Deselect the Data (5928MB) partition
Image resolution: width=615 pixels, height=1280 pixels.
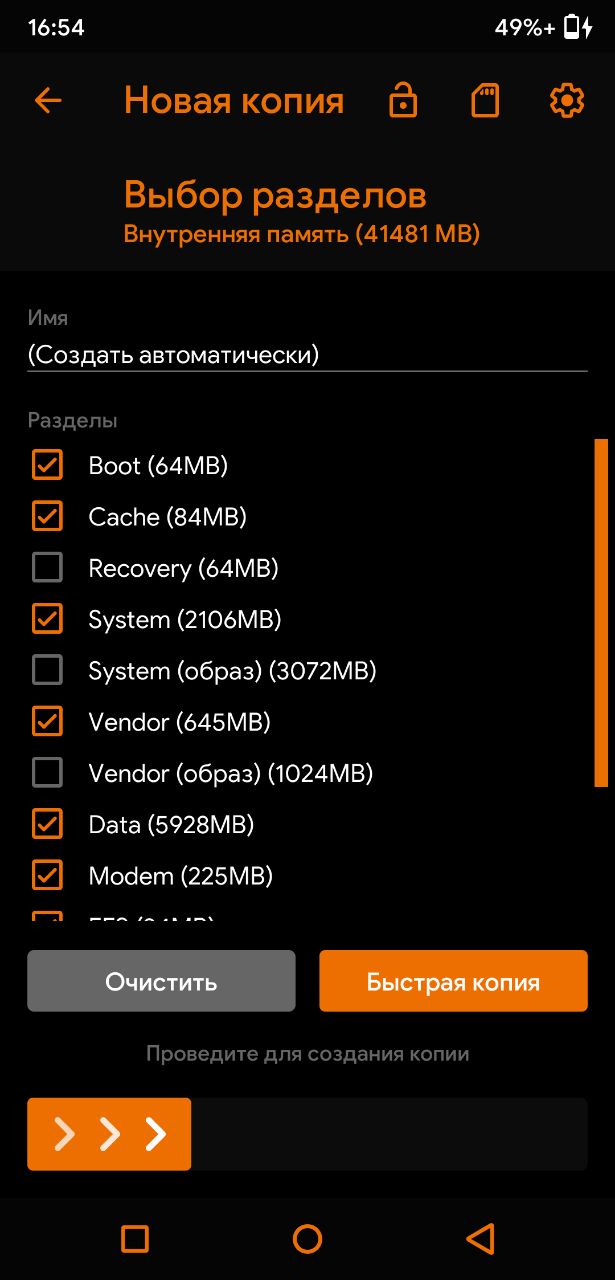click(x=47, y=824)
